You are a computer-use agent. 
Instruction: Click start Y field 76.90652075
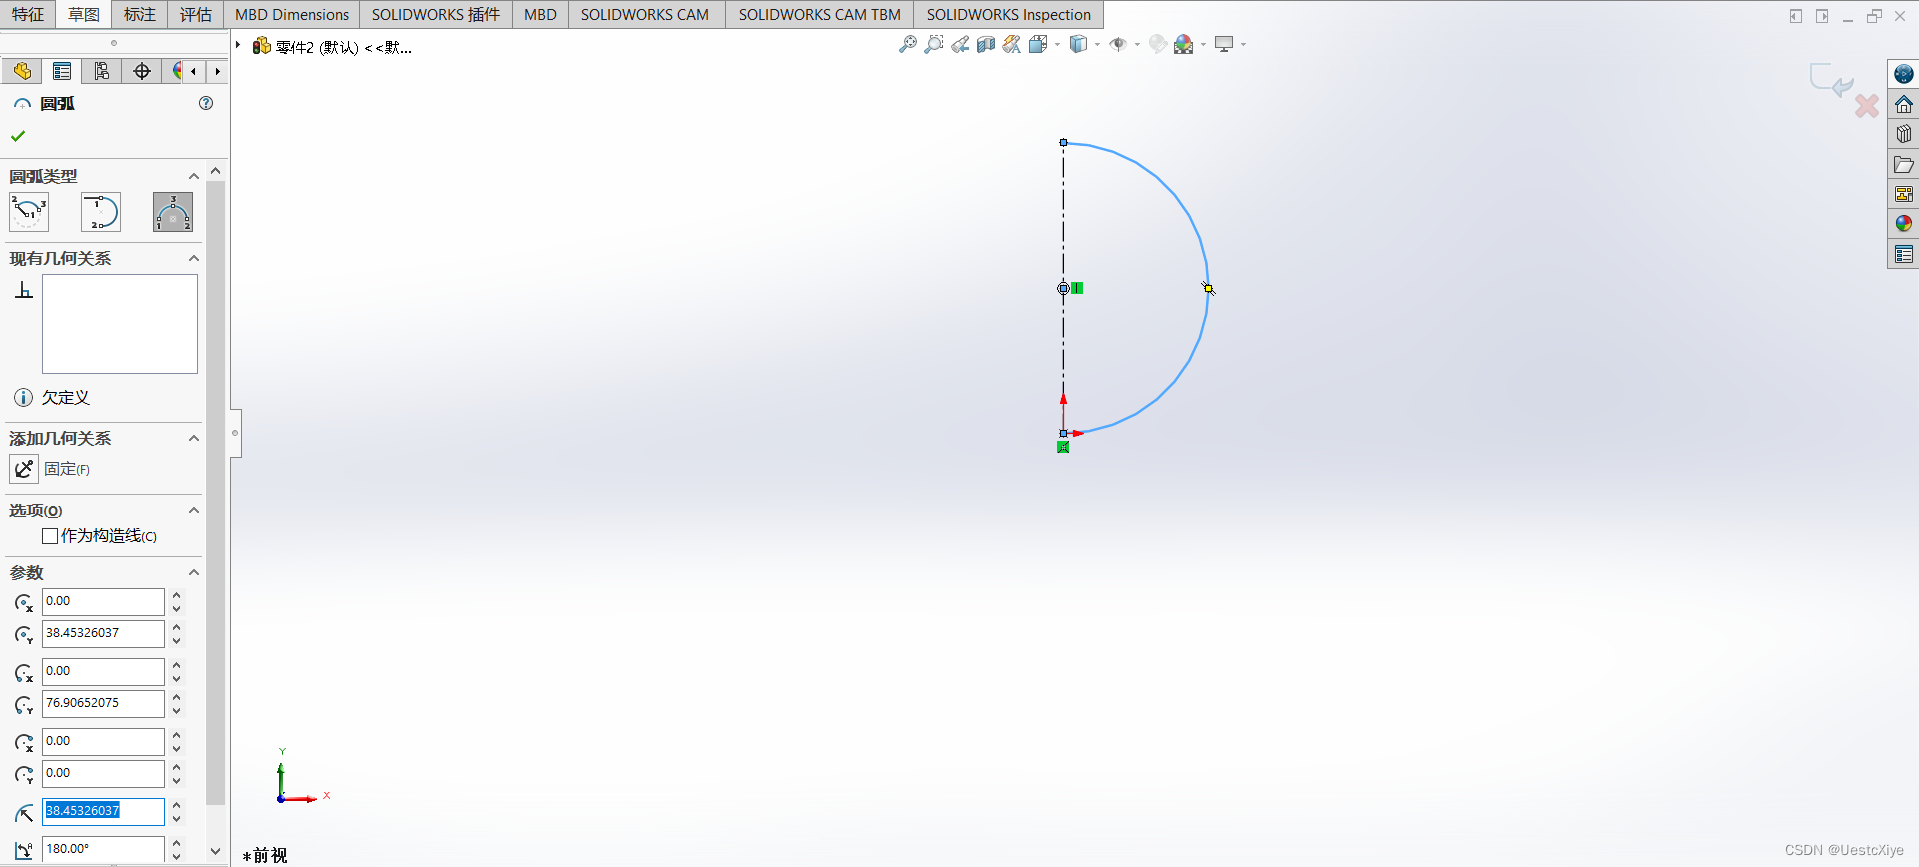(x=103, y=703)
